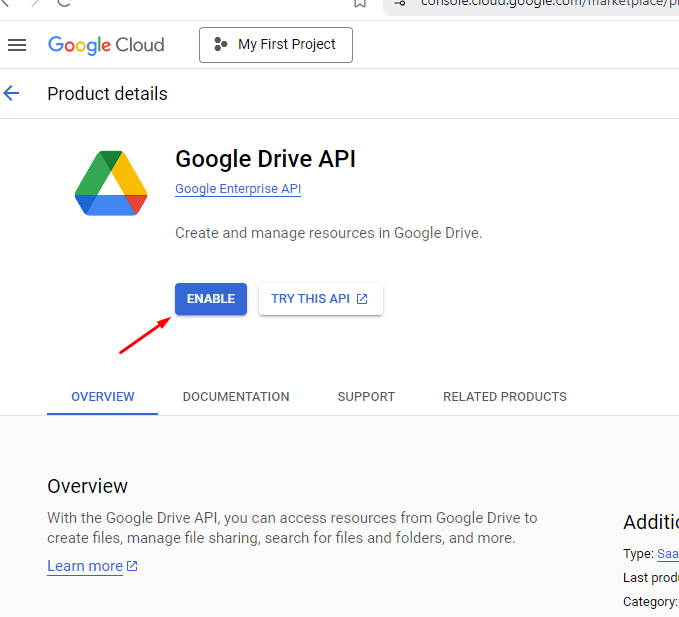
Task: Click the browser reload icon
Action: pos(64,3)
